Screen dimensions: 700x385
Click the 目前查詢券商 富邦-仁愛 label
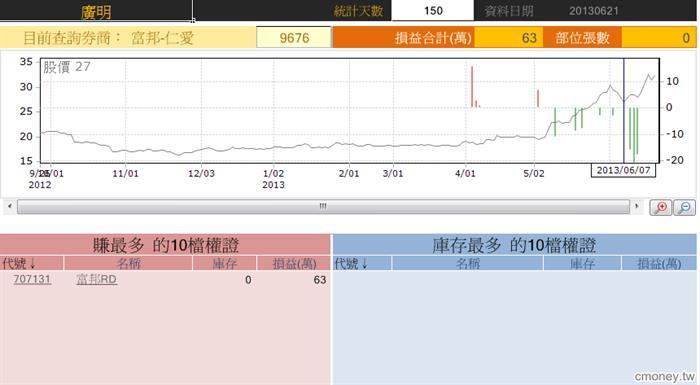(108, 38)
